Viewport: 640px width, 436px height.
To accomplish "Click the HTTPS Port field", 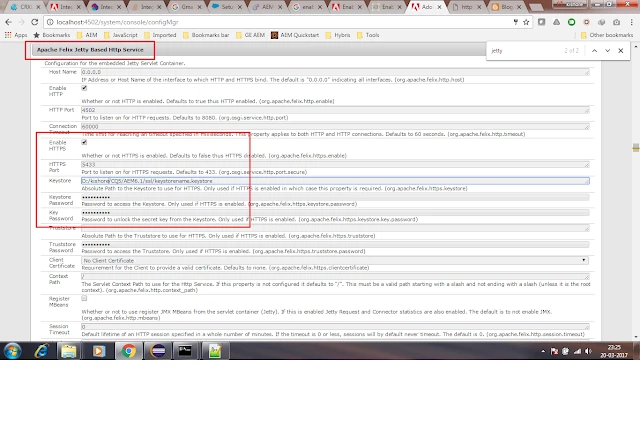I will pyautogui.click(x=335, y=164).
